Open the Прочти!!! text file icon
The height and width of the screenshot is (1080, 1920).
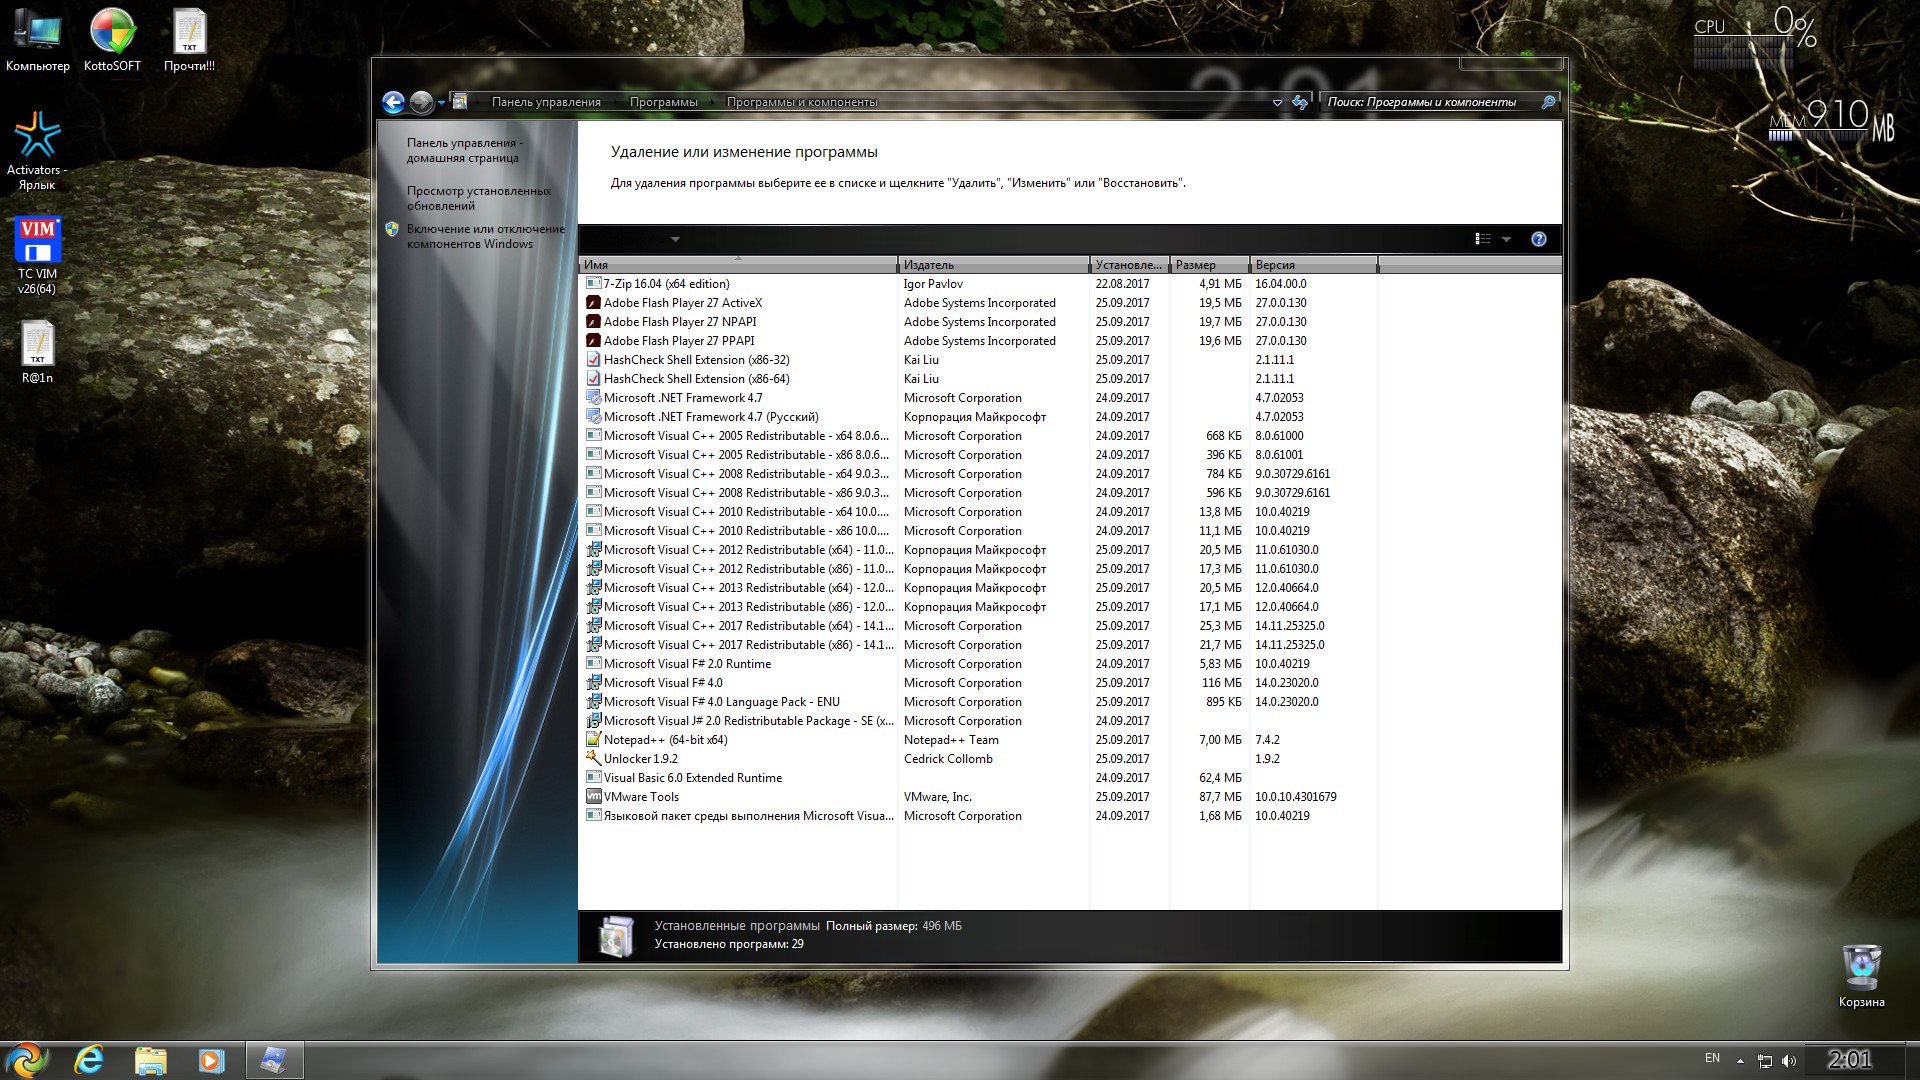click(189, 40)
